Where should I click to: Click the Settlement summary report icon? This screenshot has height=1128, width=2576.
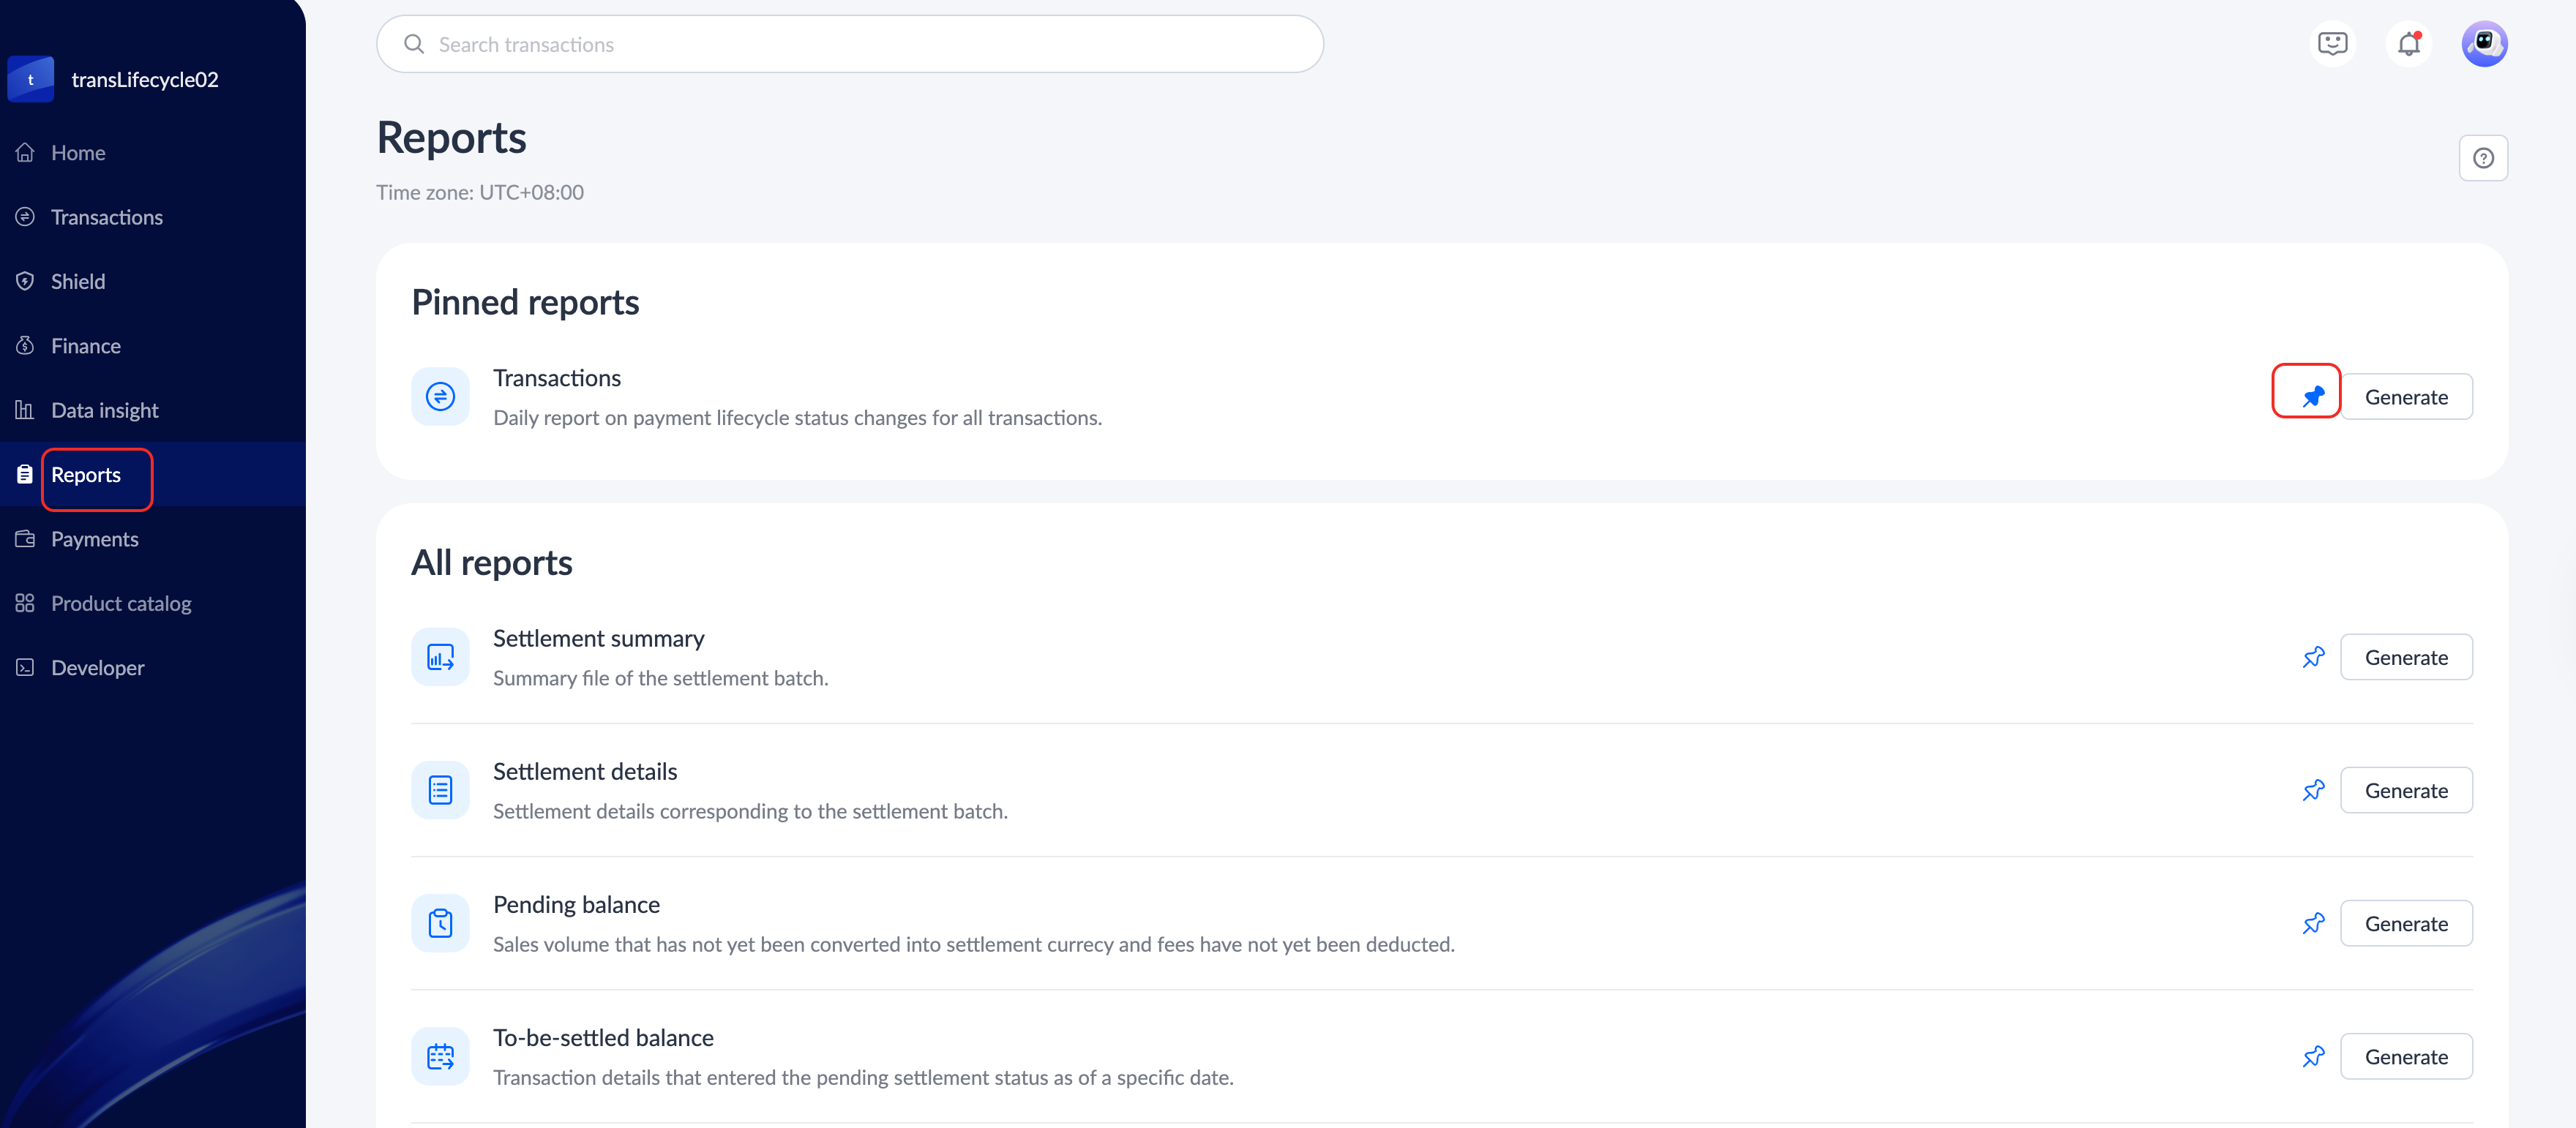click(440, 657)
